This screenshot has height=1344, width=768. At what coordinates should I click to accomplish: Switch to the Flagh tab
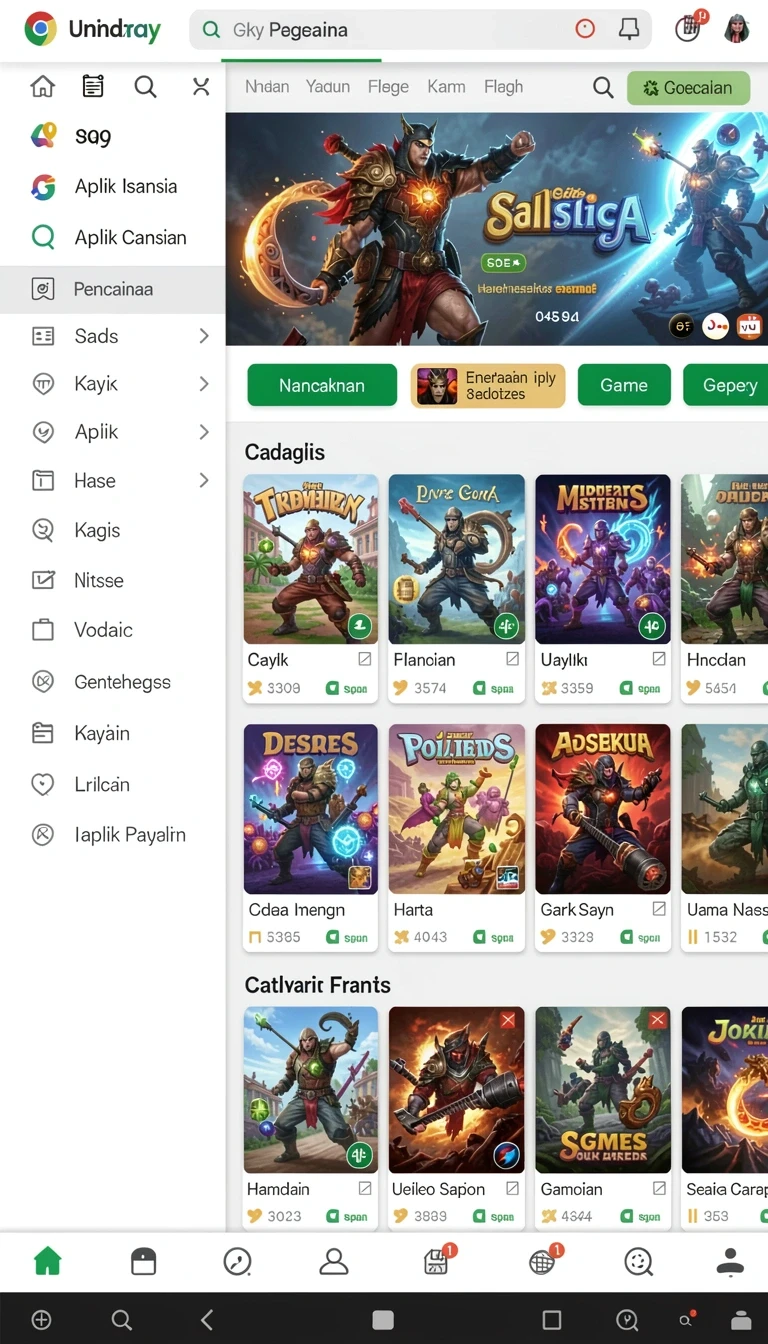pos(503,87)
